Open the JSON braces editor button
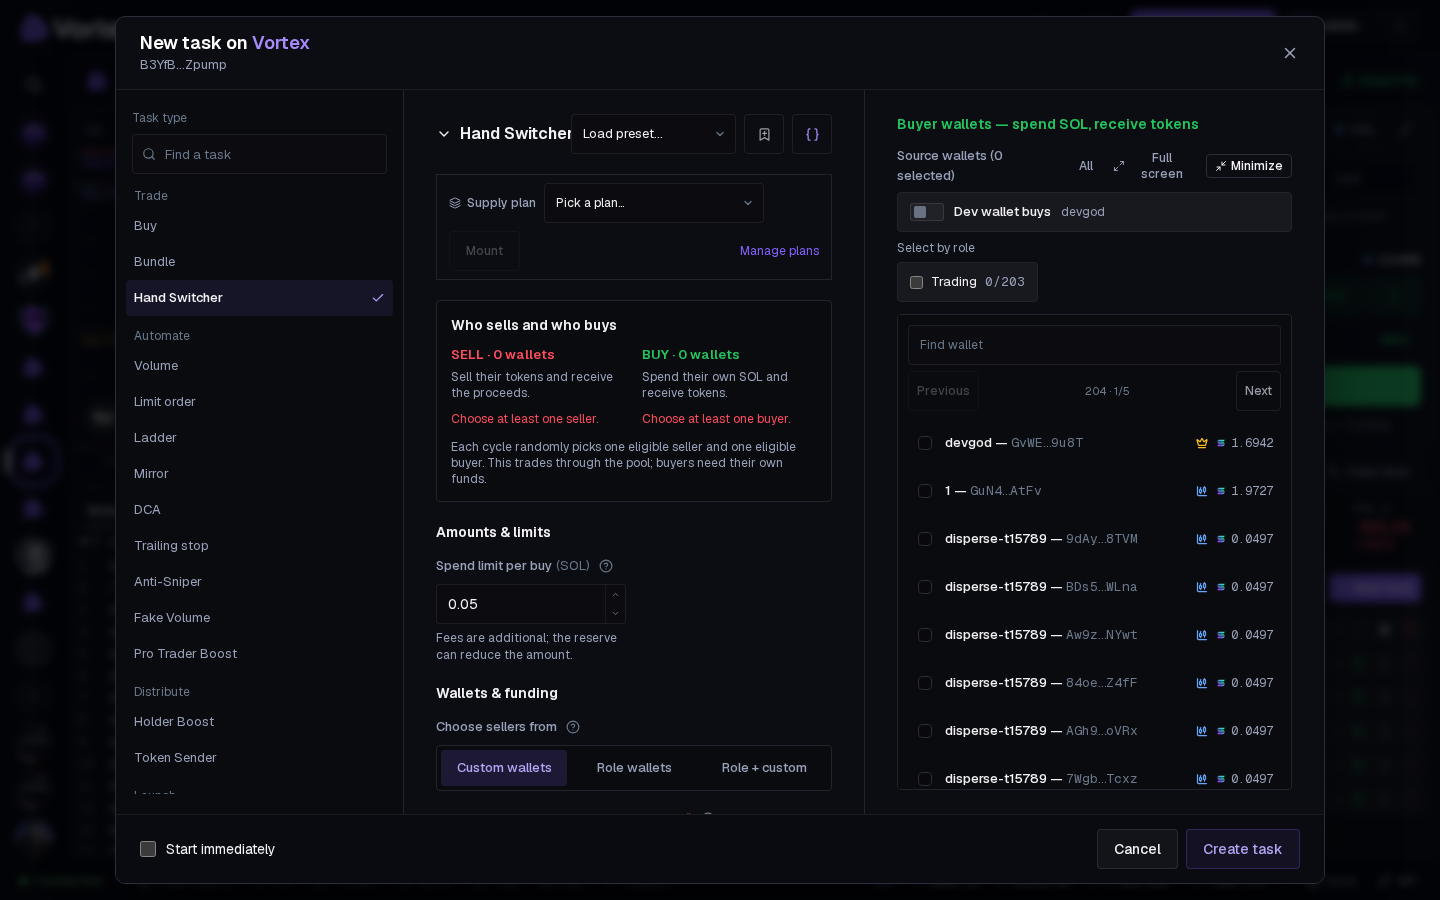This screenshot has height=900, width=1440. pos(812,134)
